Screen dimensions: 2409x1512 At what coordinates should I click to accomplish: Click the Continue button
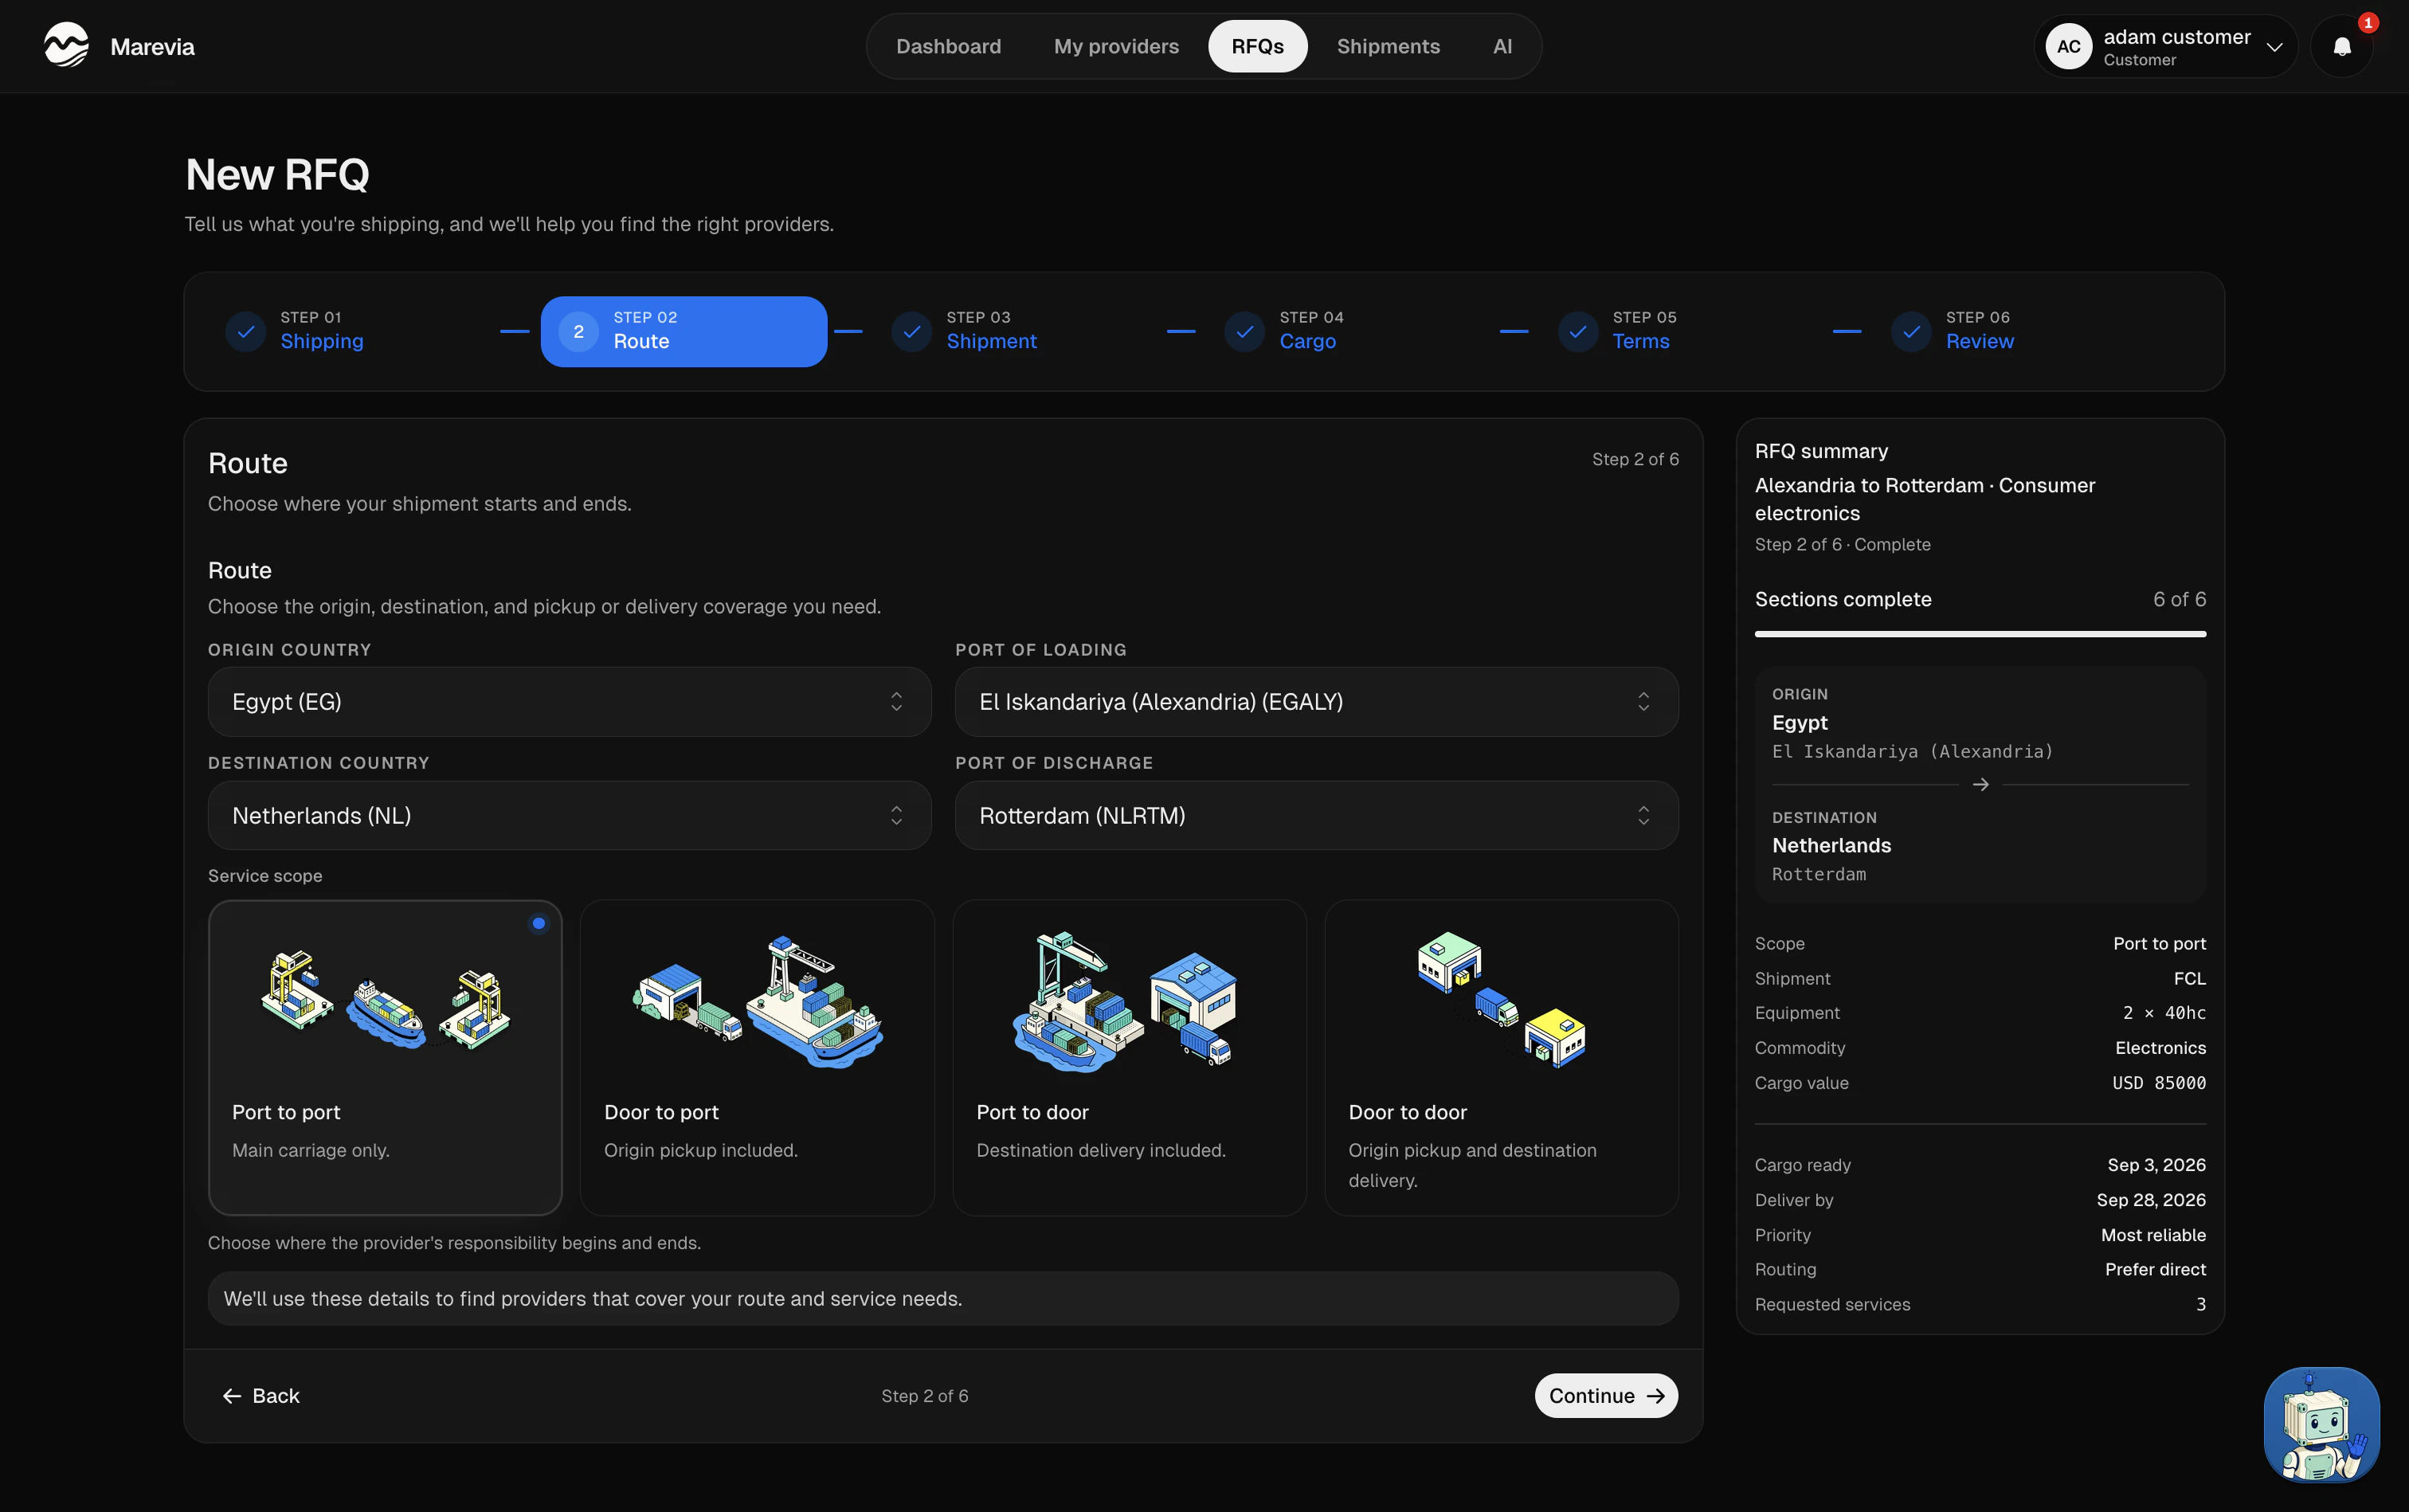coord(1606,1396)
